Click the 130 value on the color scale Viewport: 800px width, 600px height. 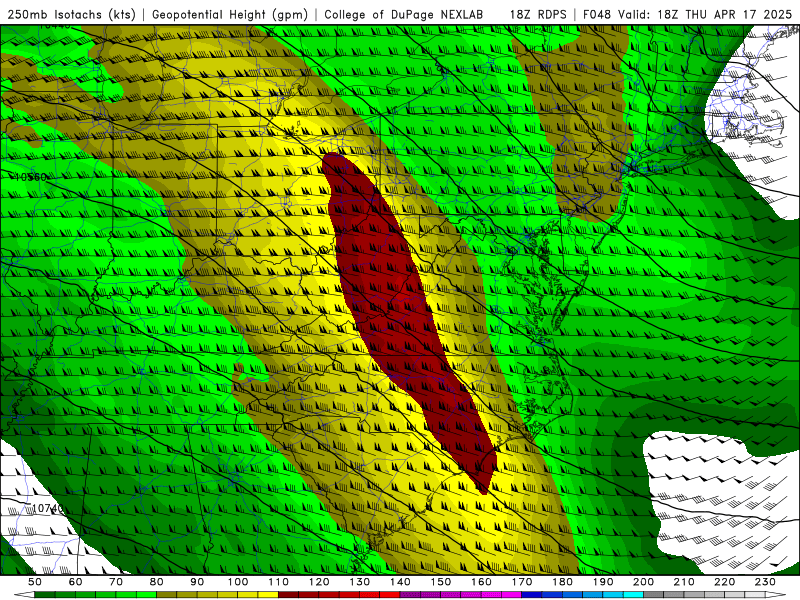[x=360, y=582]
